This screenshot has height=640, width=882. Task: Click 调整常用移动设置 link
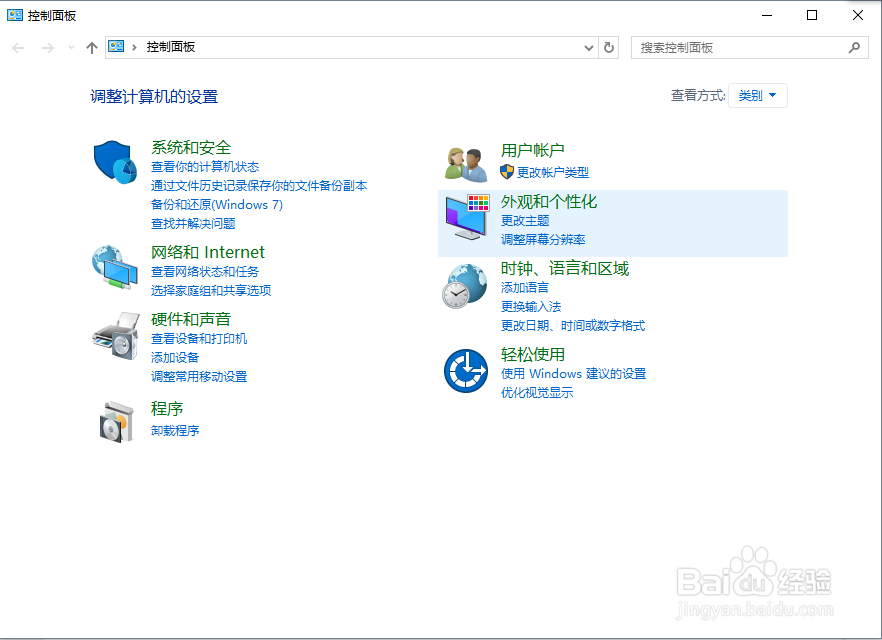(x=199, y=376)
